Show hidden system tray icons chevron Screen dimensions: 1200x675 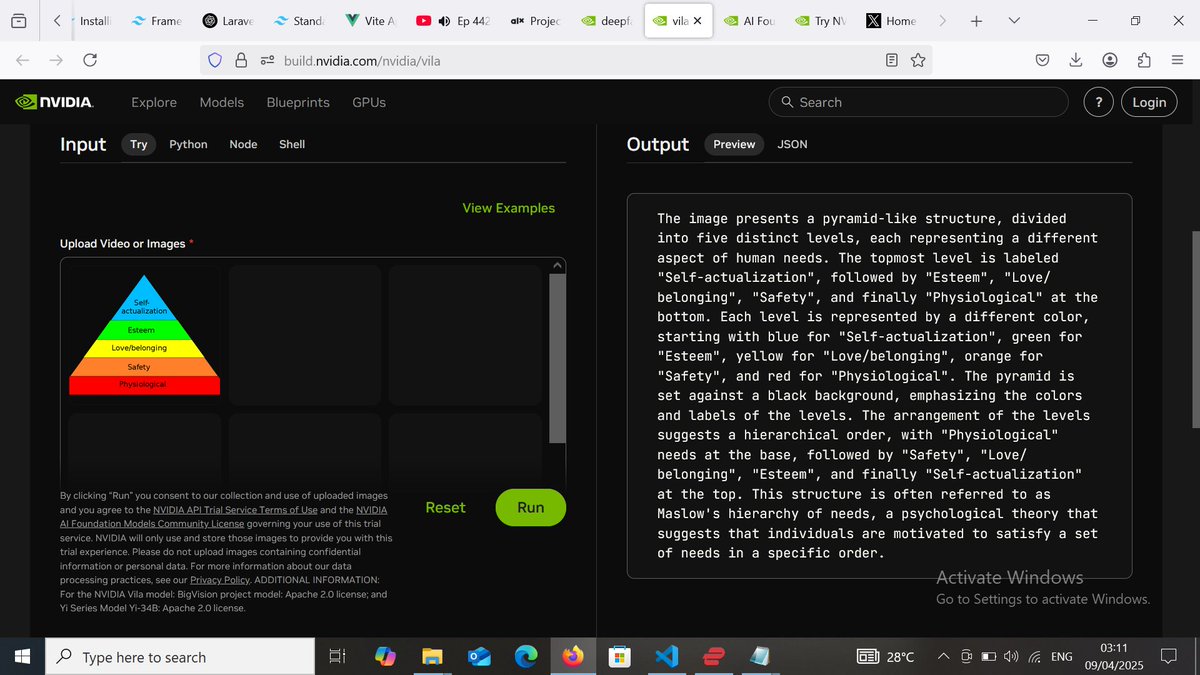pos(943,657)
